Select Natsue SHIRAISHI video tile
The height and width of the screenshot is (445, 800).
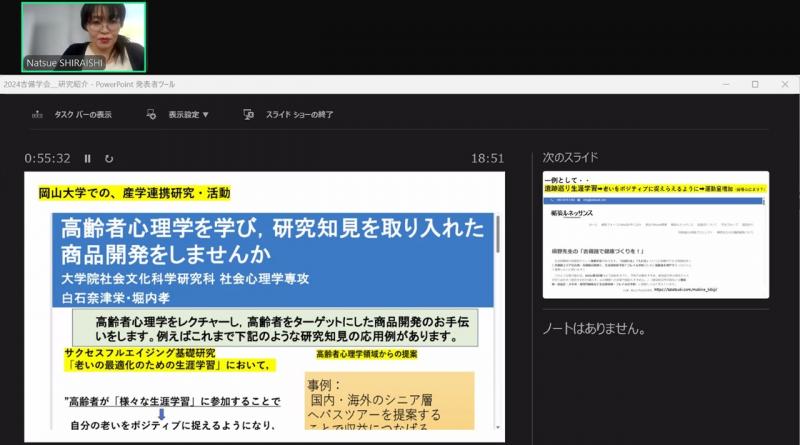[84, 37]
